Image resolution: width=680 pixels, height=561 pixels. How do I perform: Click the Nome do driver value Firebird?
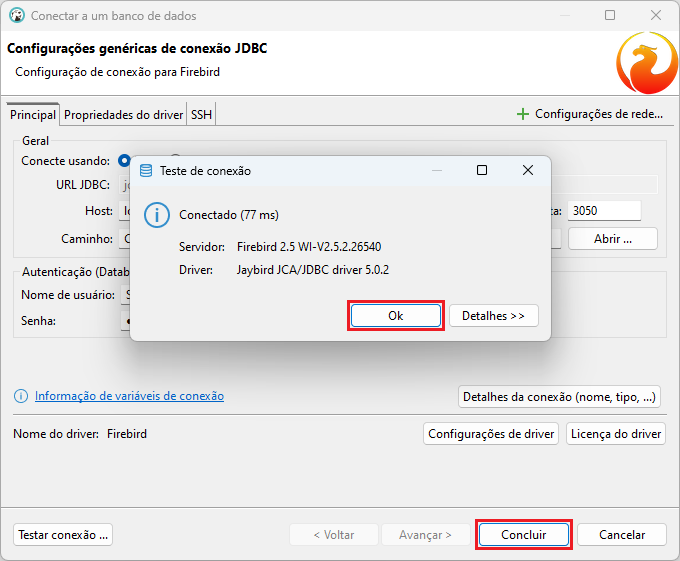click(127, 434)
